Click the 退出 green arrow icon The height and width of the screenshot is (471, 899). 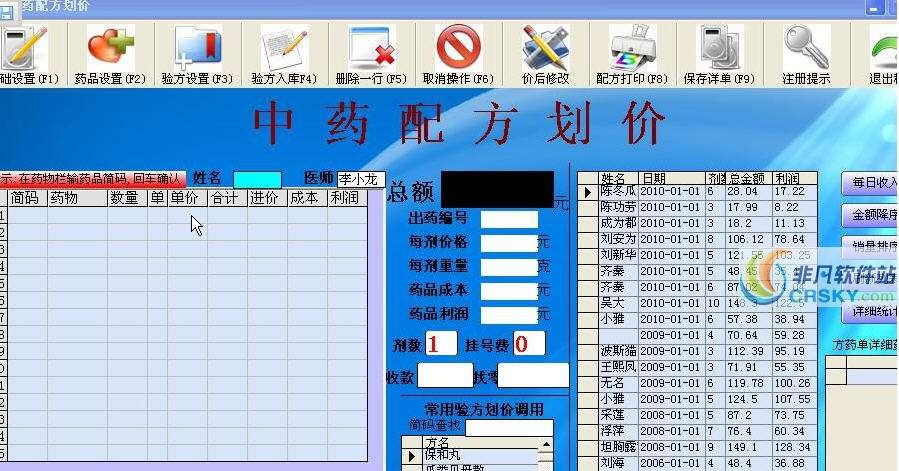pyautogui.click(x=884, y=47)
